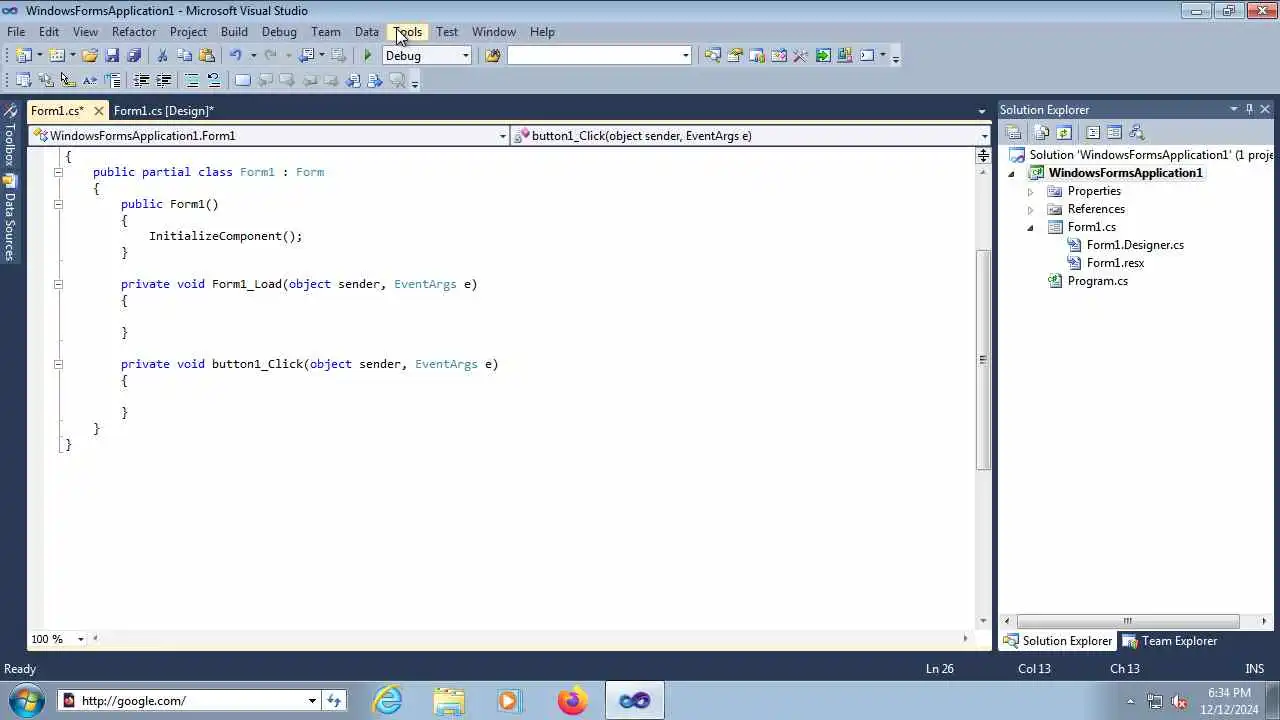Open the File menu

(17, 32)
